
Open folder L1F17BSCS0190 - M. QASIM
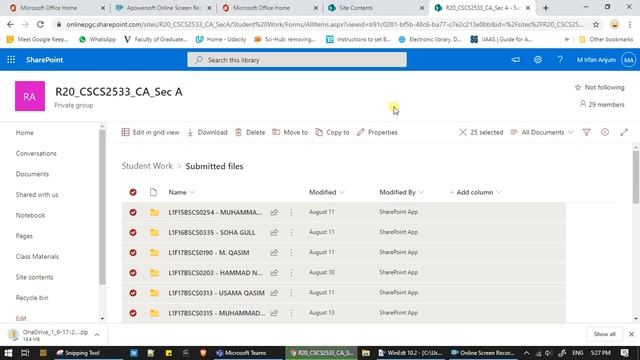pos(209,253)
